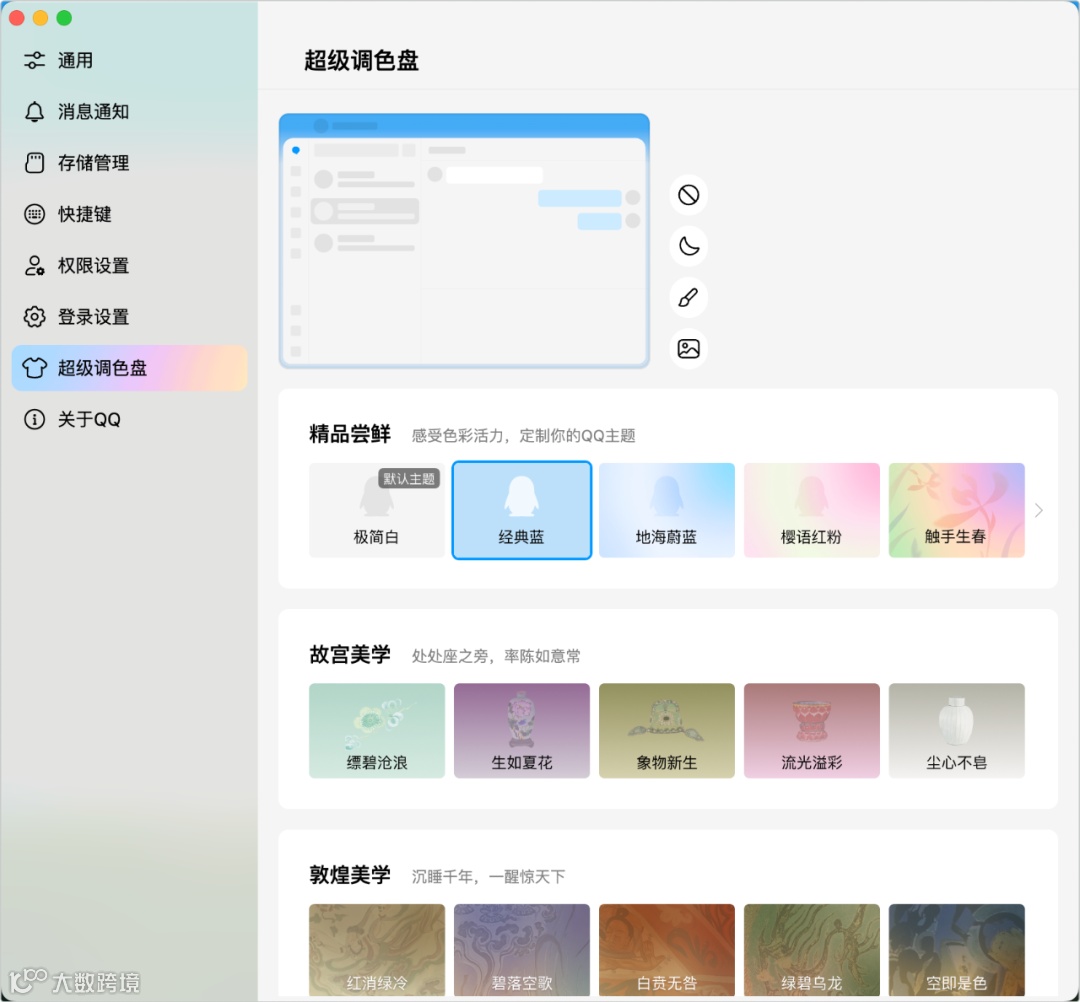The width and height of the screenshot is (1080, 1002).
Task: Choose the 樱语红粉 theme
Action: click(811, 510)
